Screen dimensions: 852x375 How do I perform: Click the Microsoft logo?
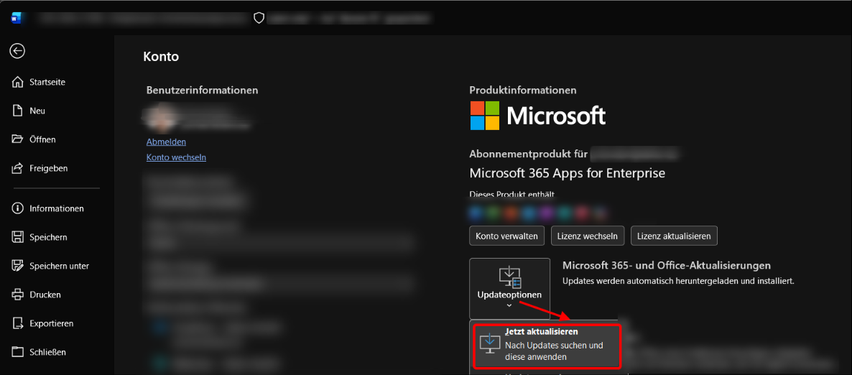coord(538,116)
